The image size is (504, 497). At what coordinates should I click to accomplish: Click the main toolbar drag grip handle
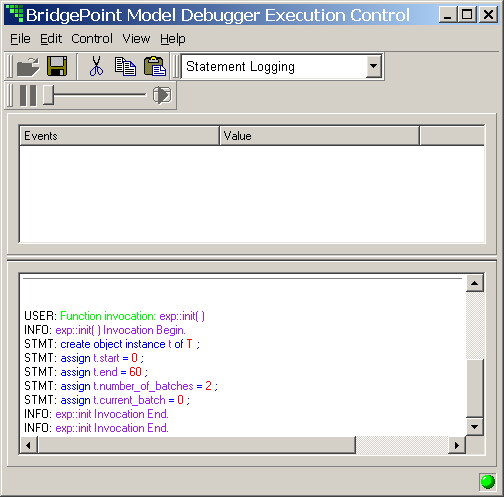click(x=10, y=66)
